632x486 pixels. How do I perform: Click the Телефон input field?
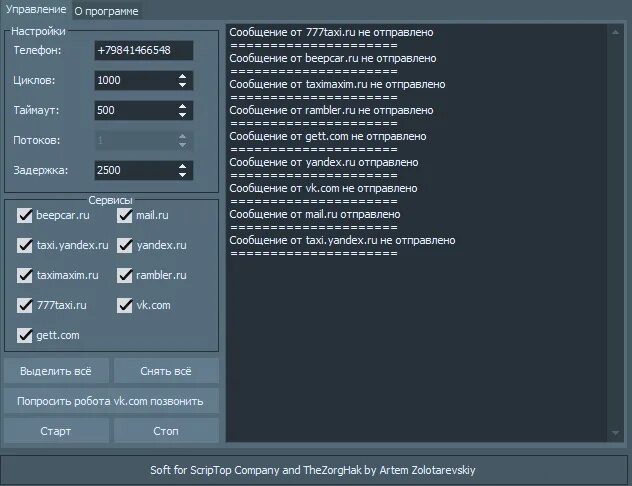(x=143, y=50)
